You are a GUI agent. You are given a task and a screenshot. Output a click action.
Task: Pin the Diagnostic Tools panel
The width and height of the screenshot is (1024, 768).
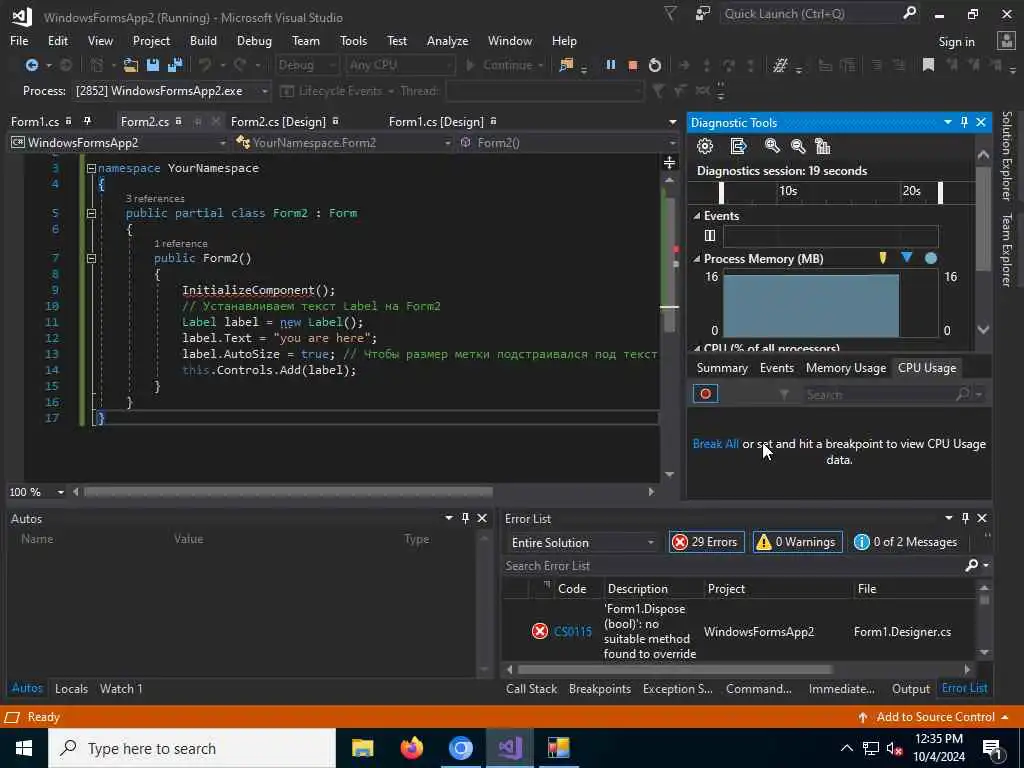[965, 122]
